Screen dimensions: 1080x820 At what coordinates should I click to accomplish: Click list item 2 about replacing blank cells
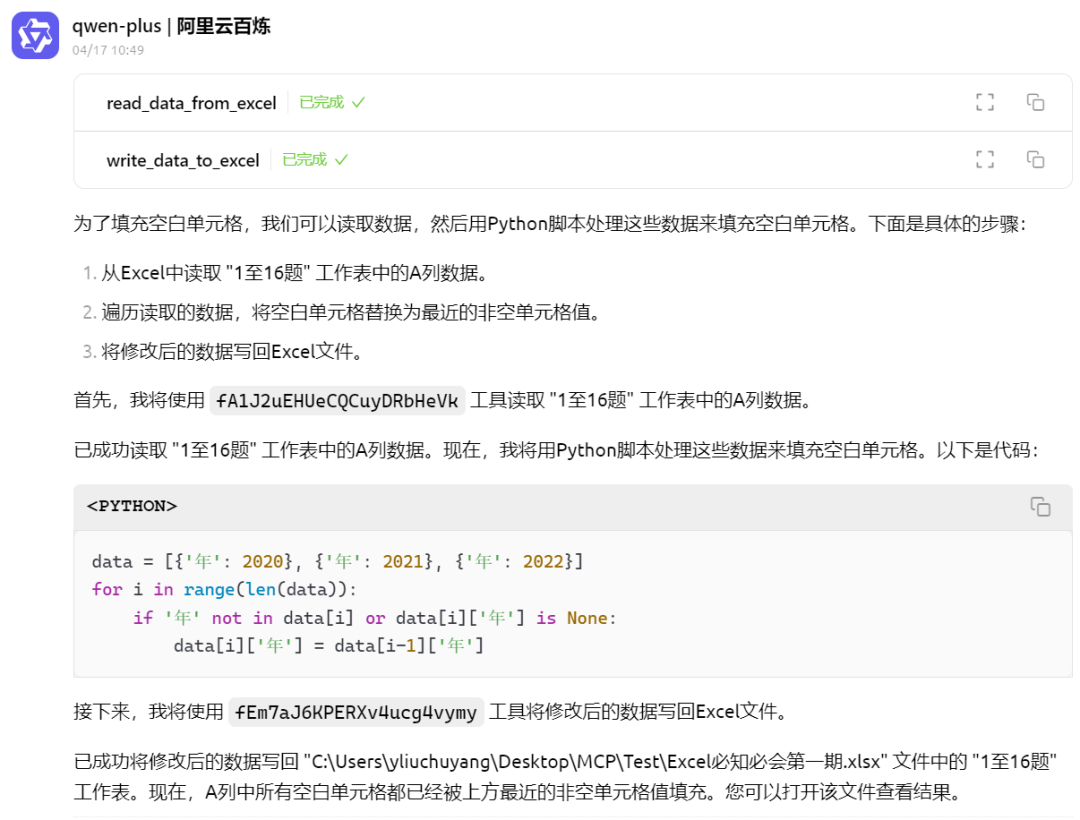[342, 313]
